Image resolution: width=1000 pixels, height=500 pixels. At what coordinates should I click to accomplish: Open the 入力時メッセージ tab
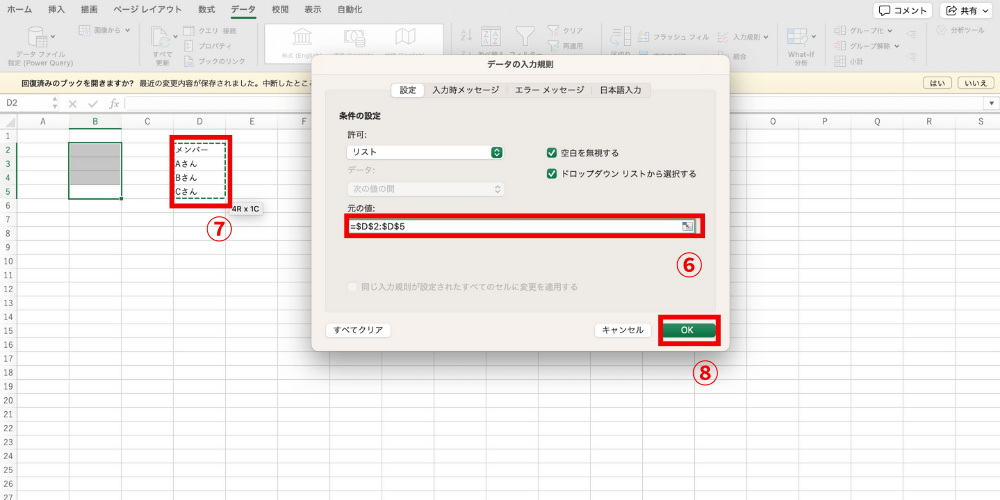(465, 90)
